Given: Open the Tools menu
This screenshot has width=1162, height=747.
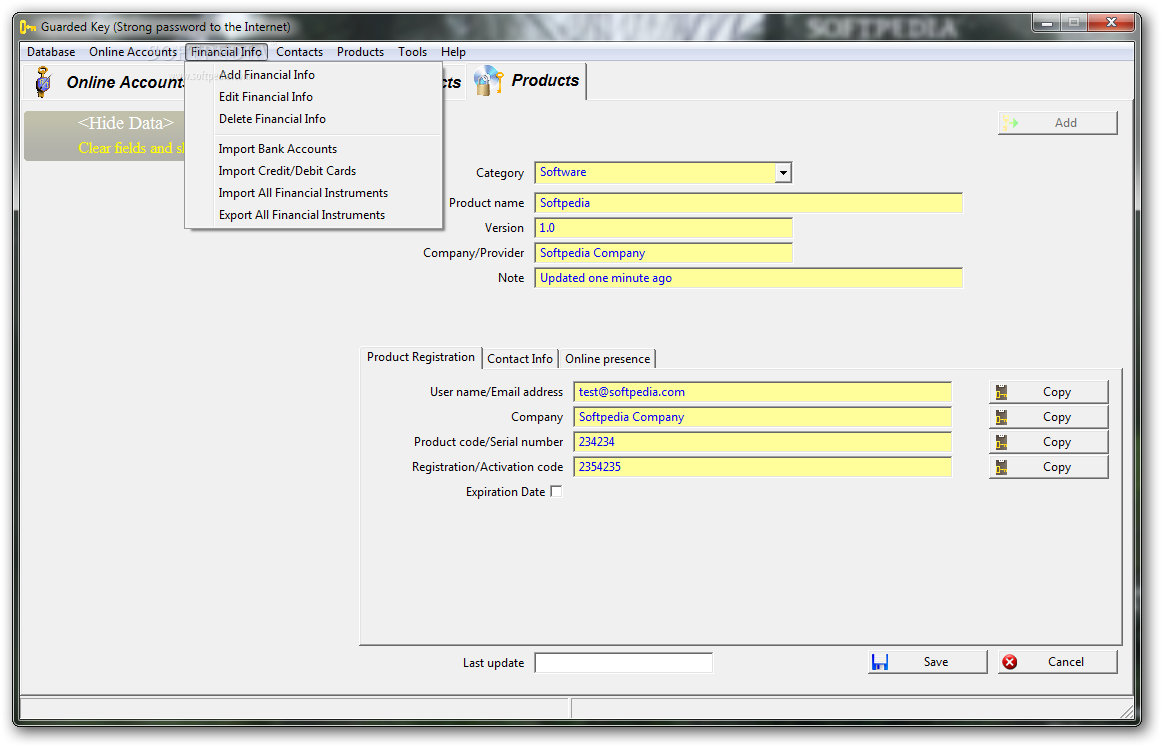Looking at the screenshot, I should [x=412, y=52].
